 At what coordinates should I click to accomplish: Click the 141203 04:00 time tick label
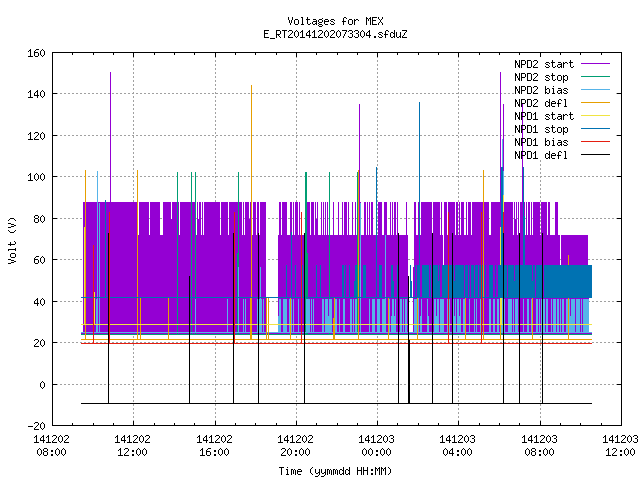click(457, 446)
